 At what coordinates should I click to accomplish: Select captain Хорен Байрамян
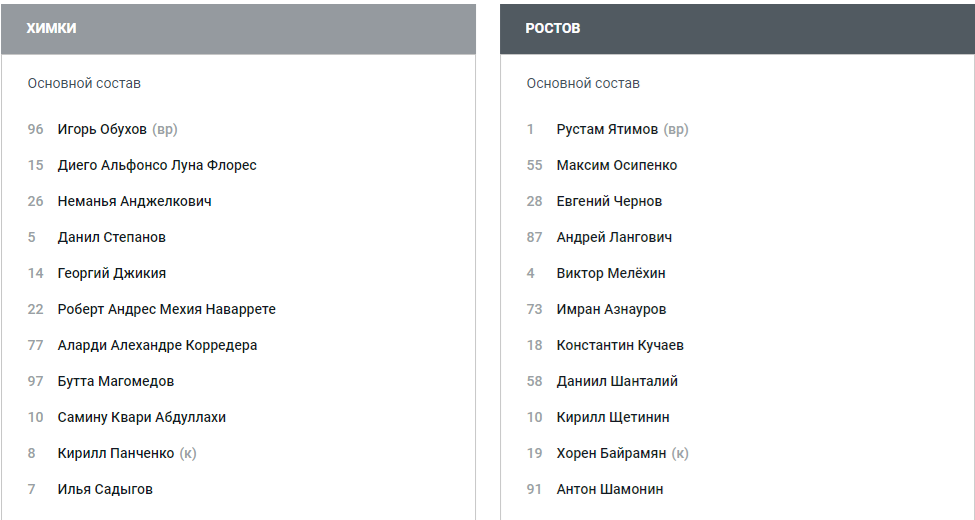coord(611,453)
